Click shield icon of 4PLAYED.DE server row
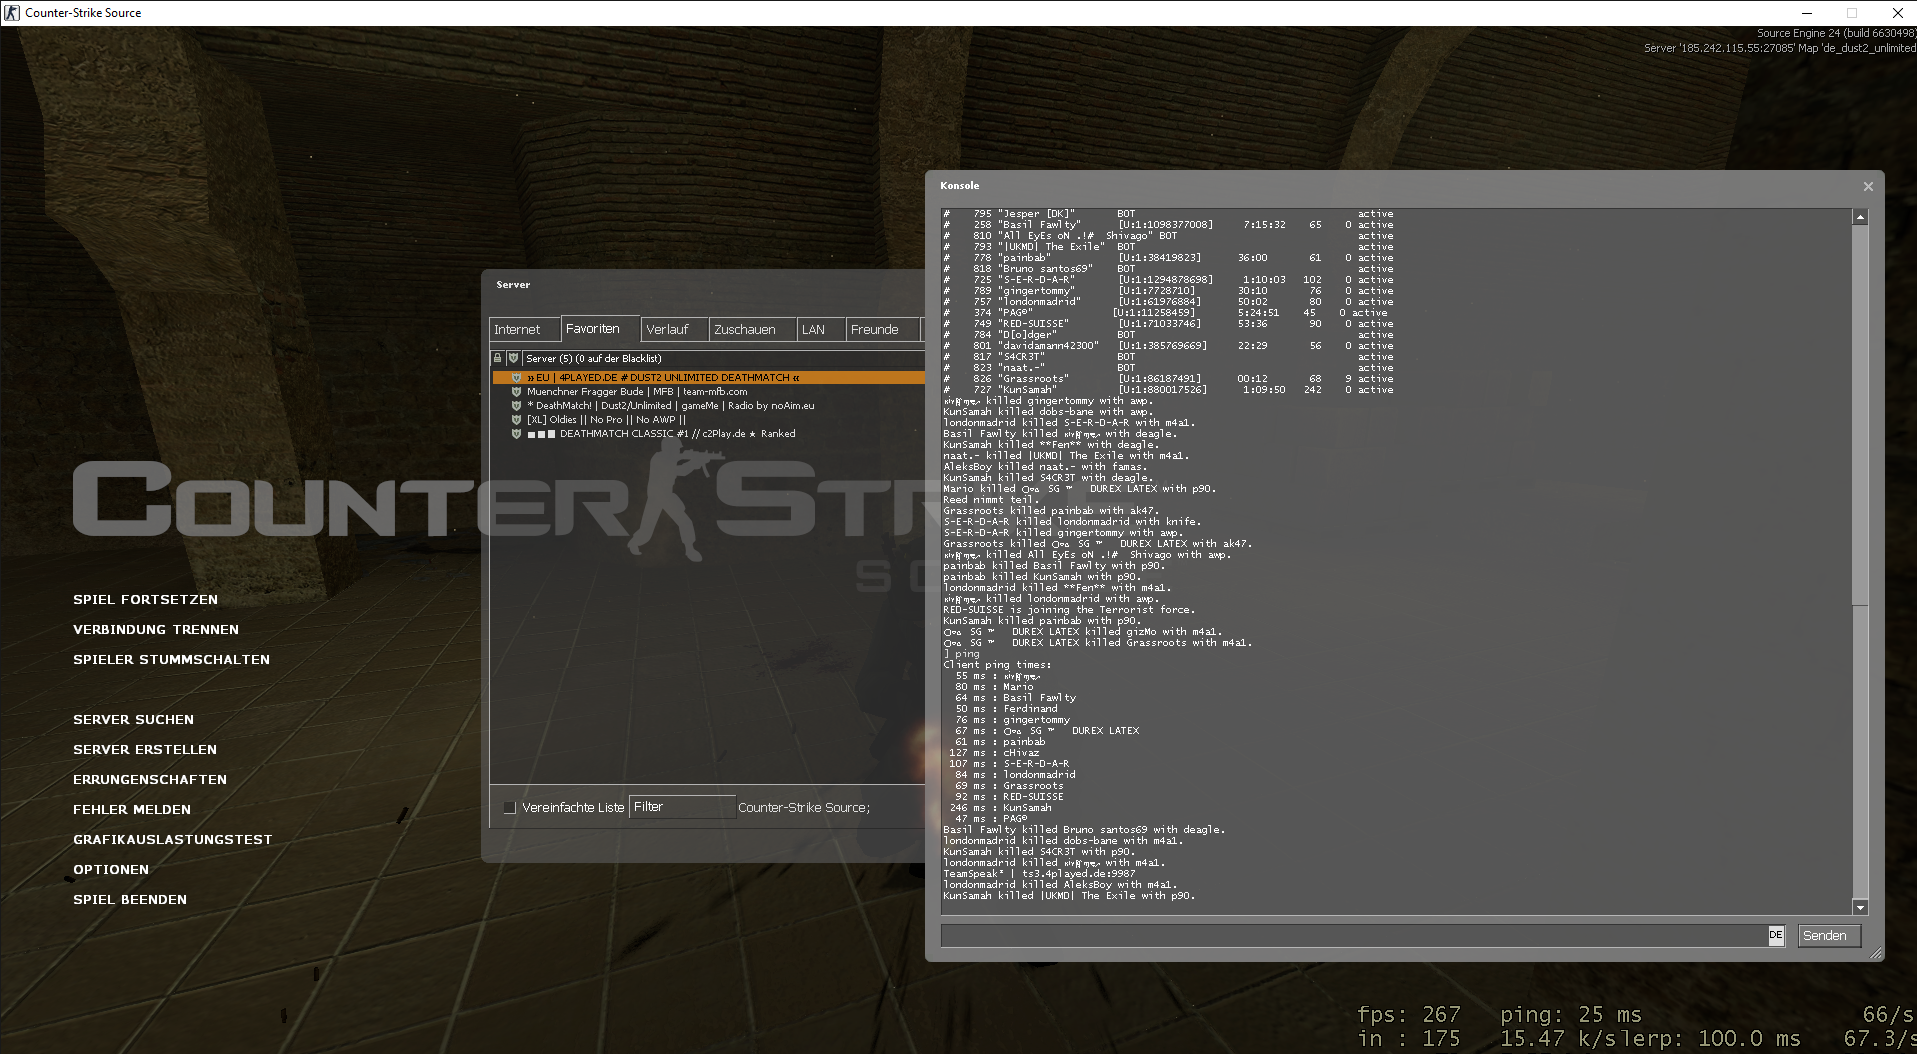 (x=516, y=378)
